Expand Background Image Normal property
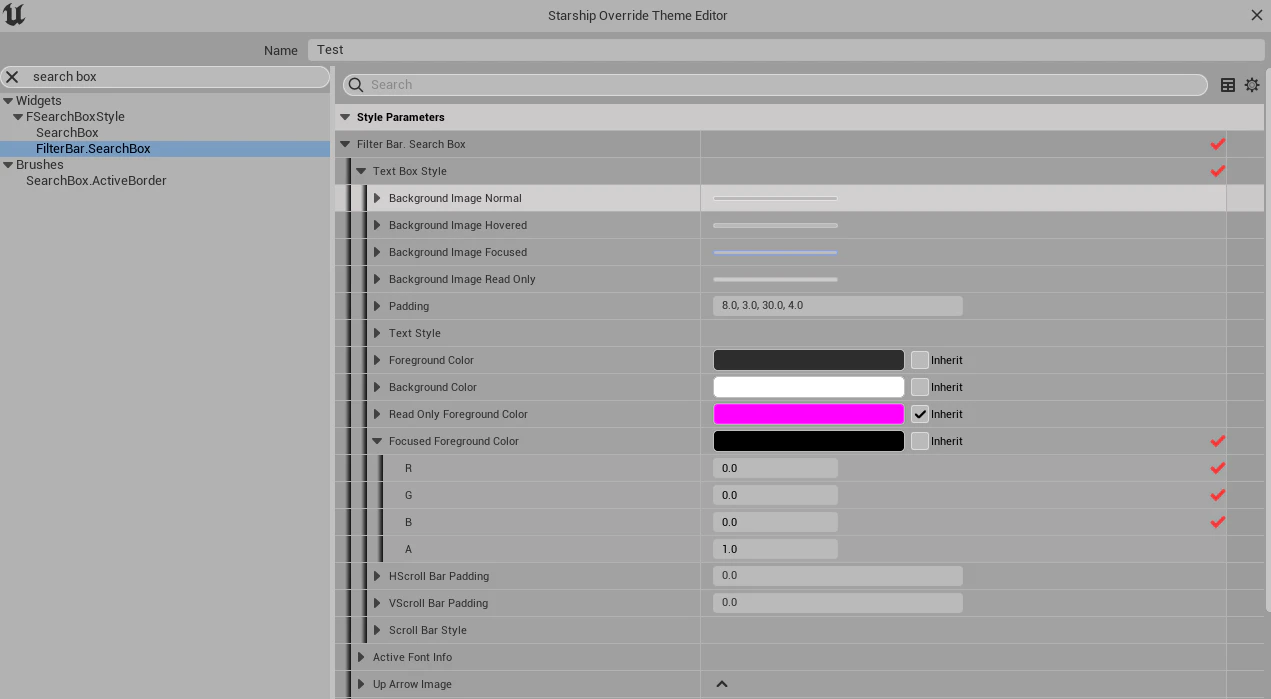Viewport: 1271px width, 699px height. pyautogui.click(x=377, y=198)
